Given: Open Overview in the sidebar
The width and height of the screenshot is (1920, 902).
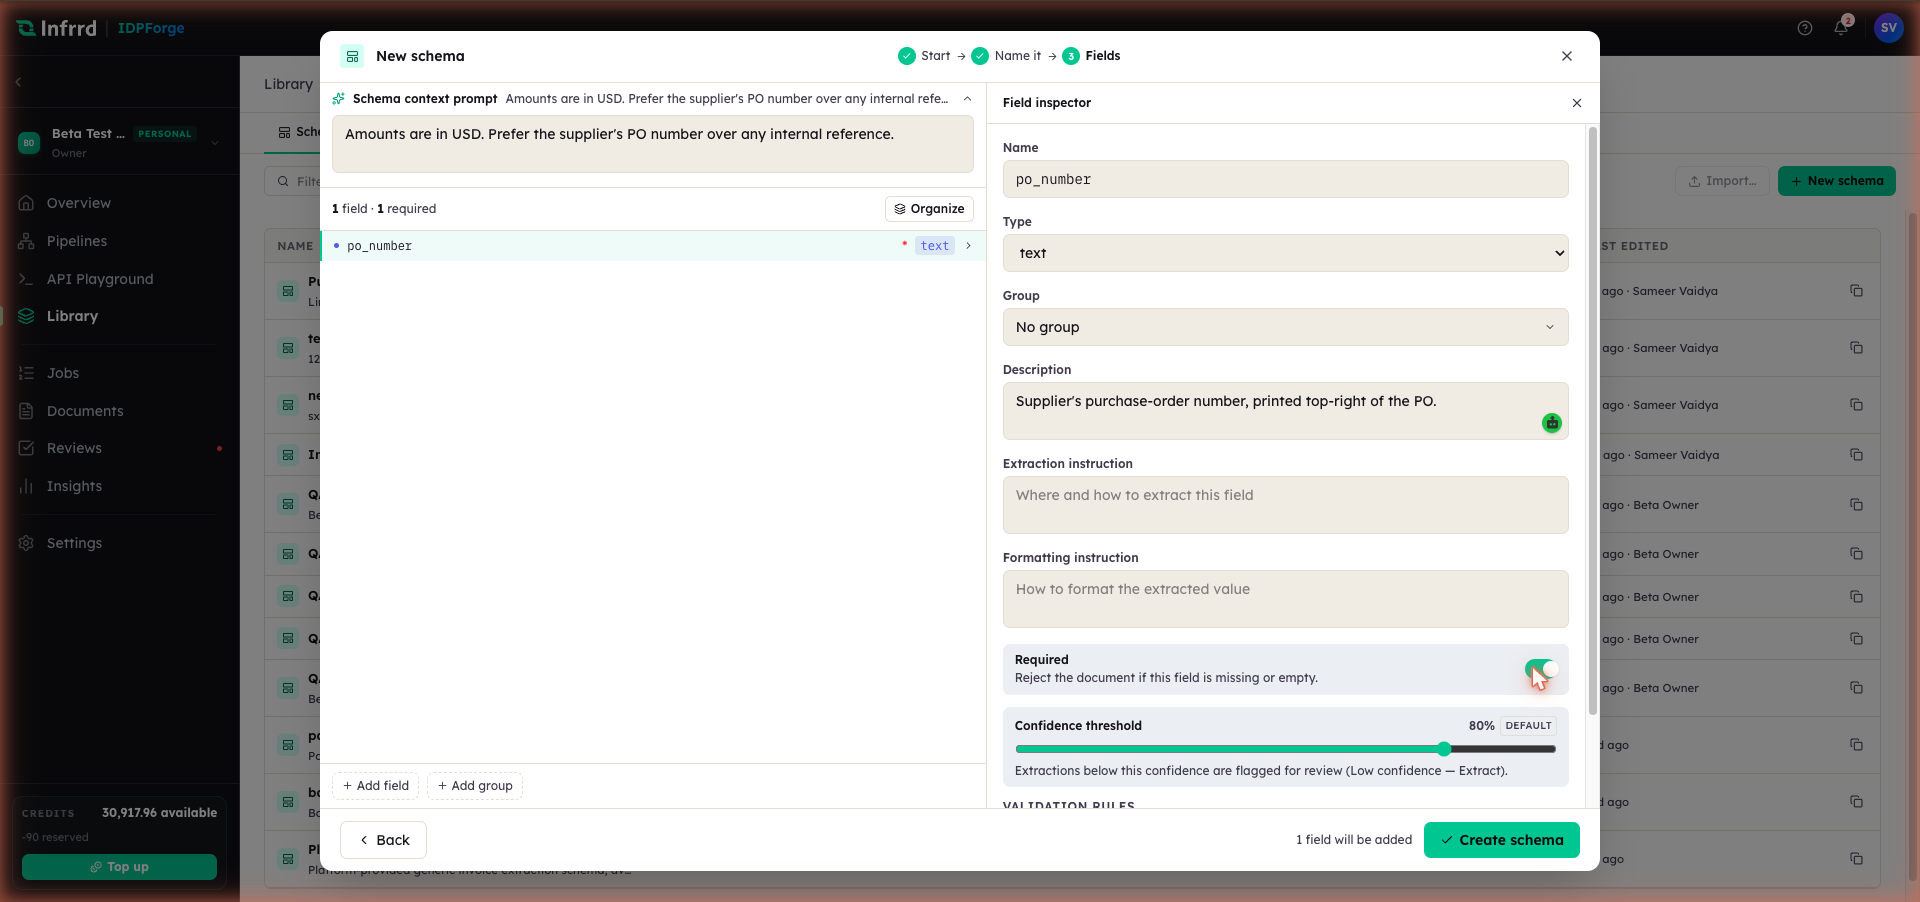Looking at the screenshot, I should (79, 203).
